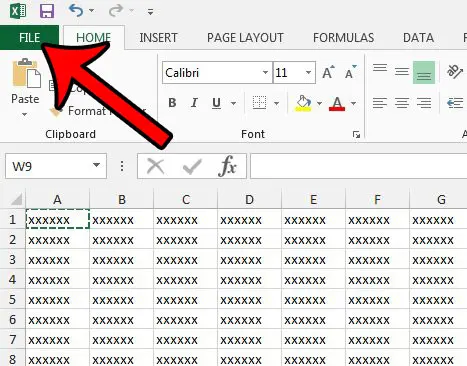Open the PAGE LAYOUT tab
The height and width of the screenshot is (366, 467).
[245, 37]
